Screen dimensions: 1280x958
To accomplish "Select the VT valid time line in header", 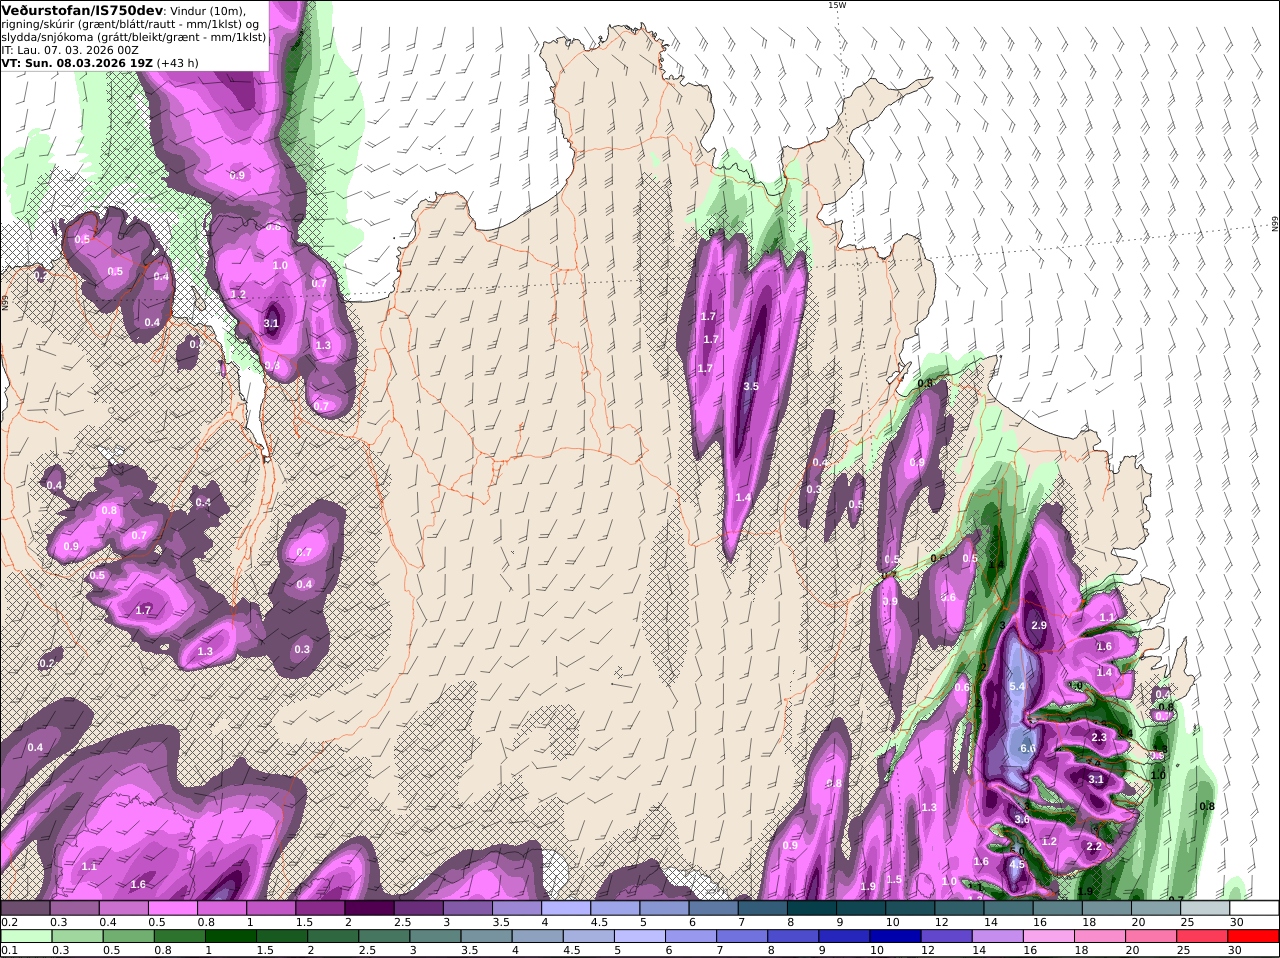I will coord(100,62).
